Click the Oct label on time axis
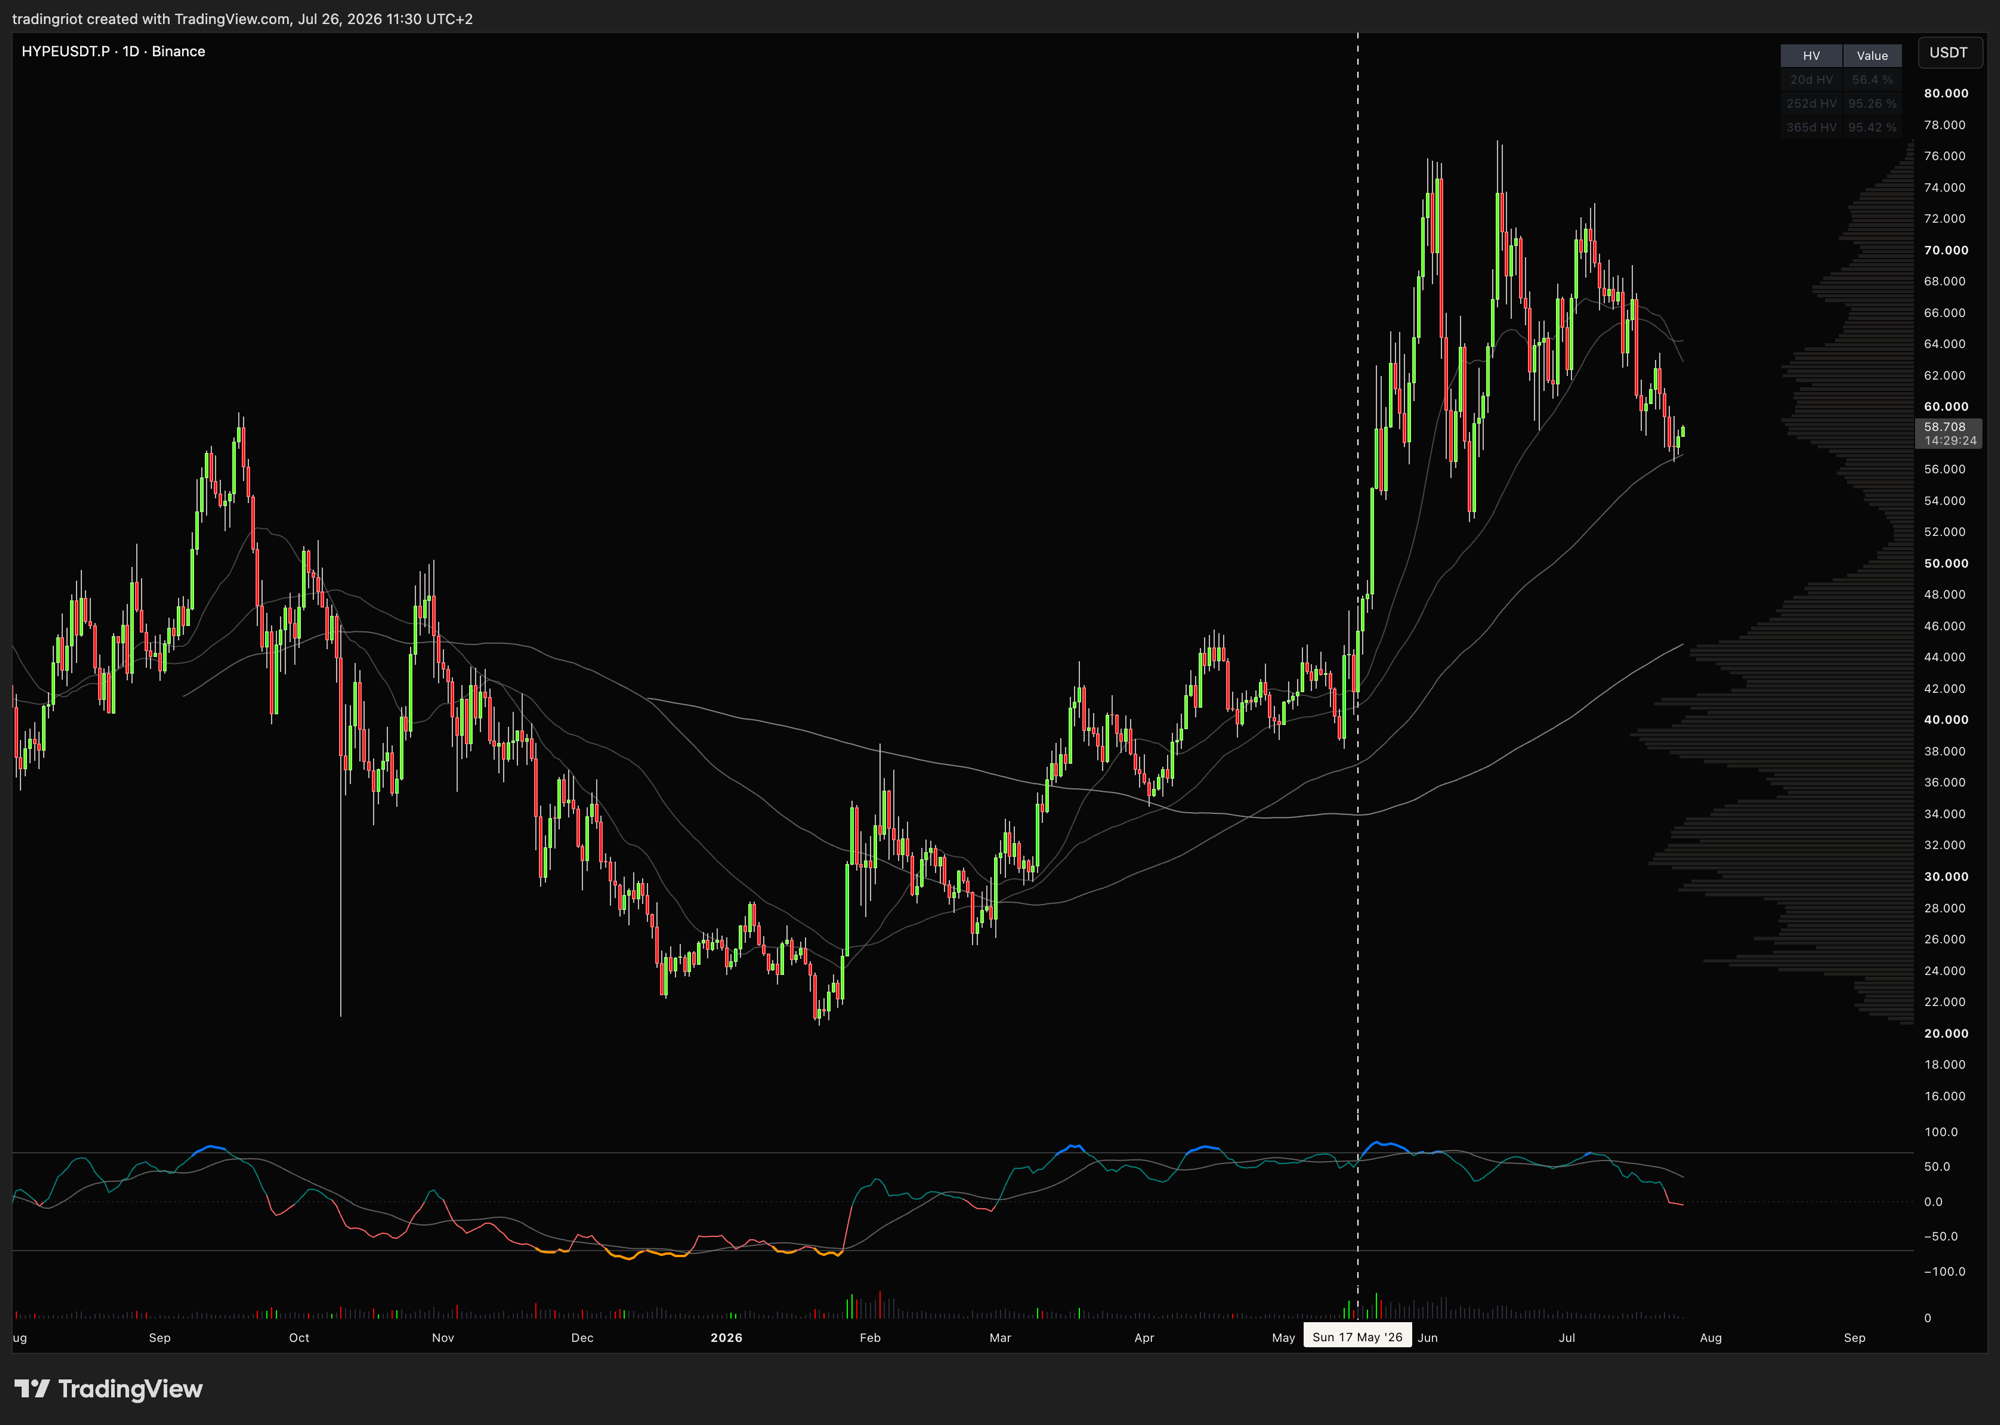Screen dimensions: 2000x1425 [x=299, y=1338]
